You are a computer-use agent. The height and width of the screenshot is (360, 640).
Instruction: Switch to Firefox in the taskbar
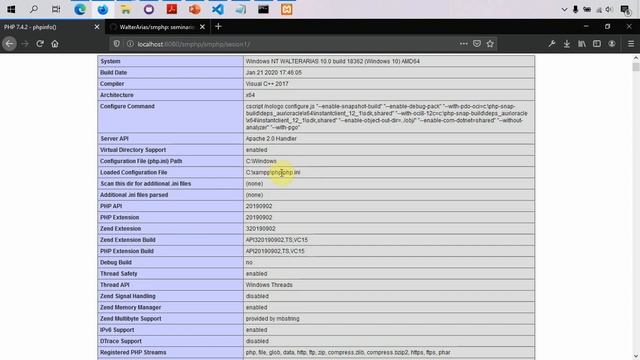pos(103,9)
